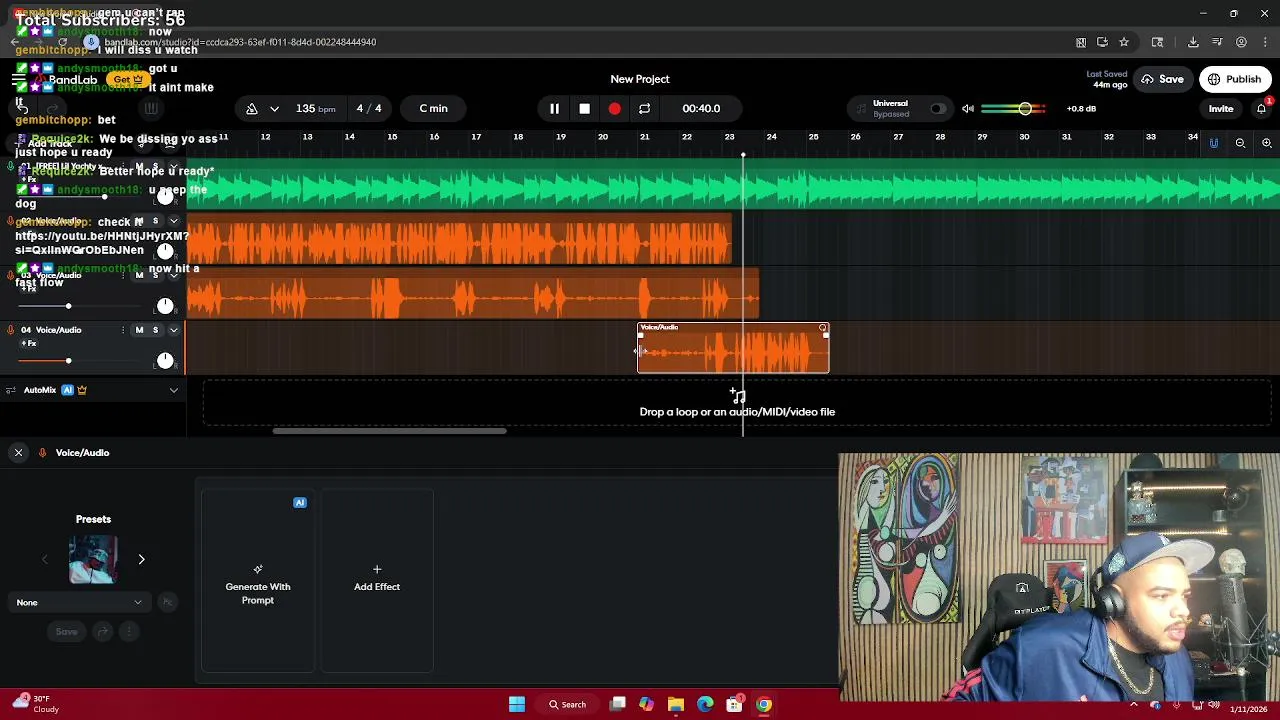Image resolution: width=1280 pixels, height=720 pixels.
Task: Expand track 02 options chevron
Action: click(173, 220)
